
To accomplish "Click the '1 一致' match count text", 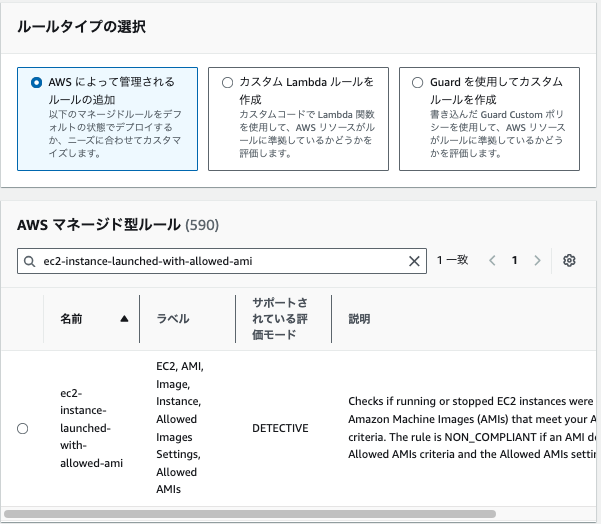I will tap(453, 260).
